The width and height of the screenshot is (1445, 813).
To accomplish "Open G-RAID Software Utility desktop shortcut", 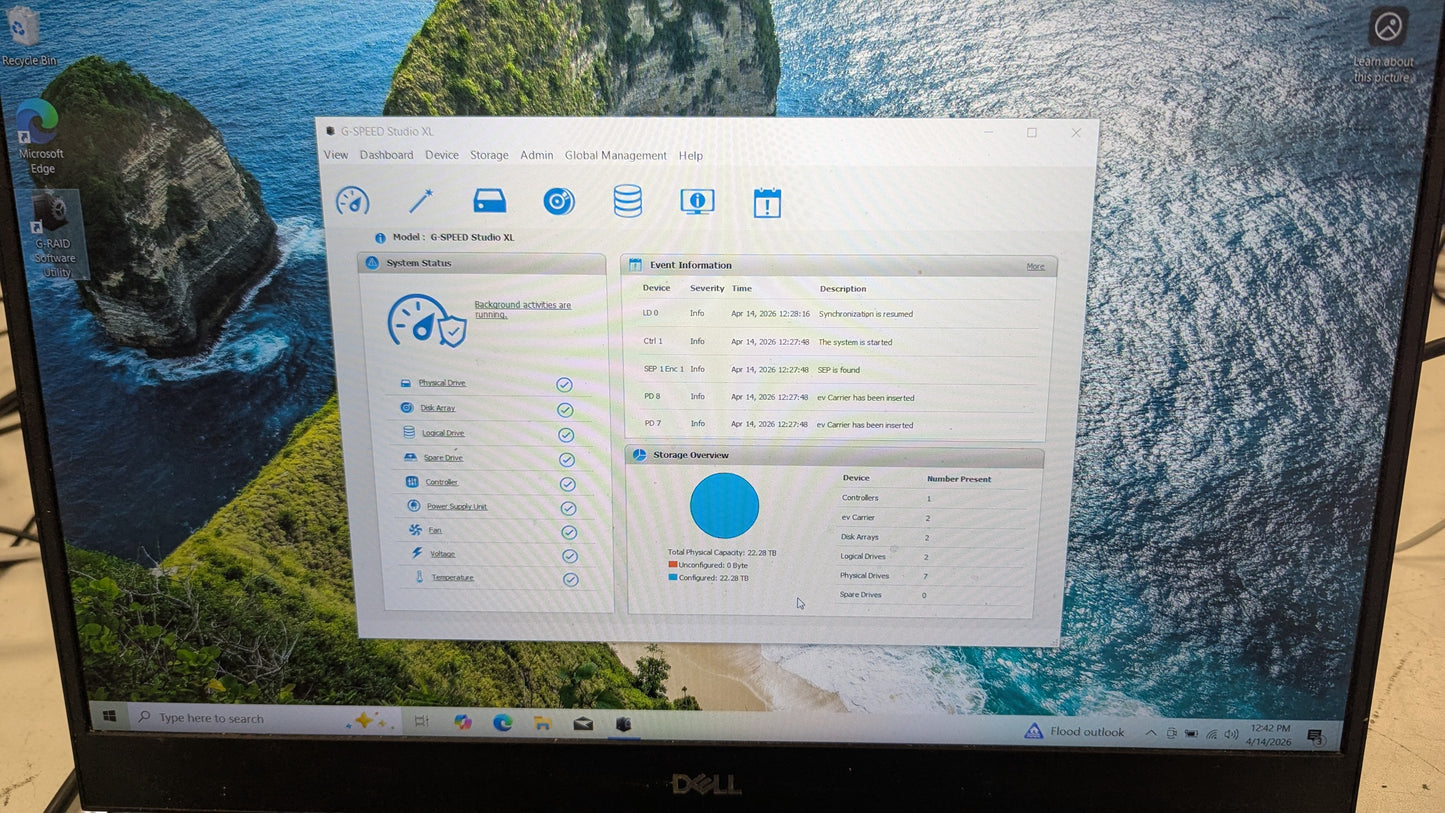I will coord(54,236).
